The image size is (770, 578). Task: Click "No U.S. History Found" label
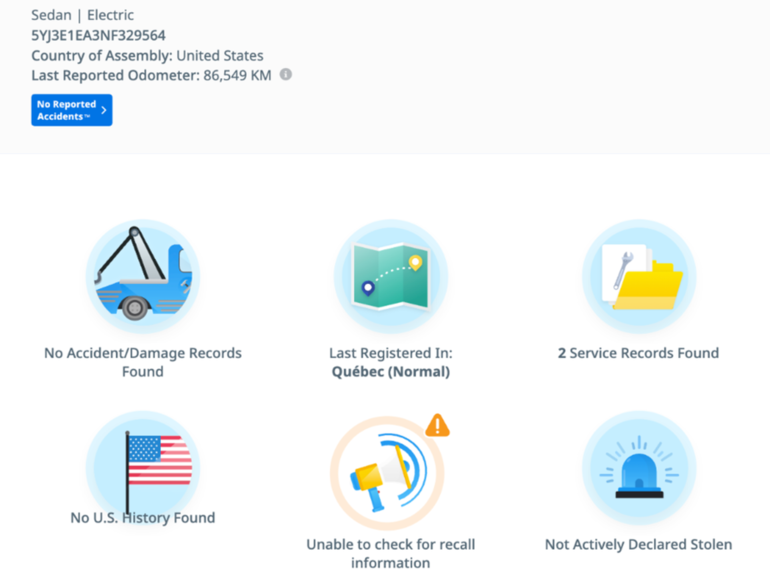143,518
